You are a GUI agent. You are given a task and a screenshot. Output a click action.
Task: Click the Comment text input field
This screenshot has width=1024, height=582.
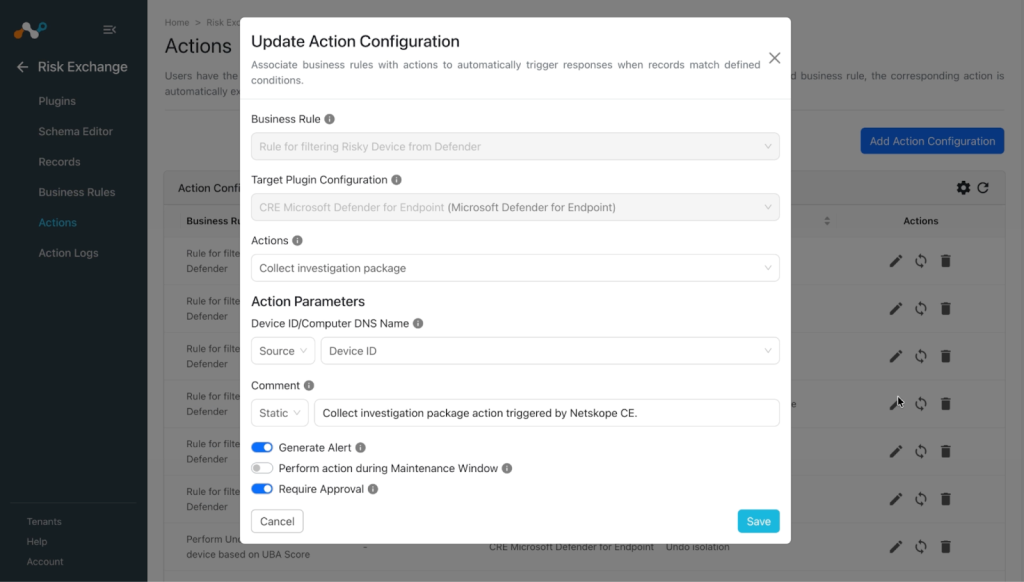coord(547,413)
